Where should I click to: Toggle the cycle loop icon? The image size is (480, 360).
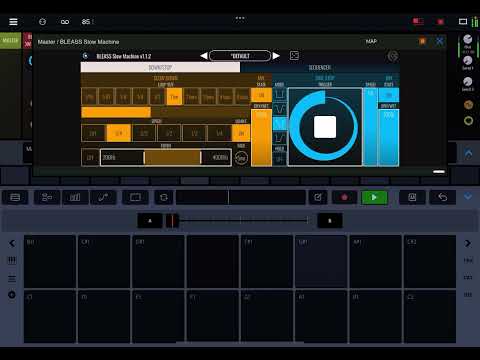click(163, 197)
